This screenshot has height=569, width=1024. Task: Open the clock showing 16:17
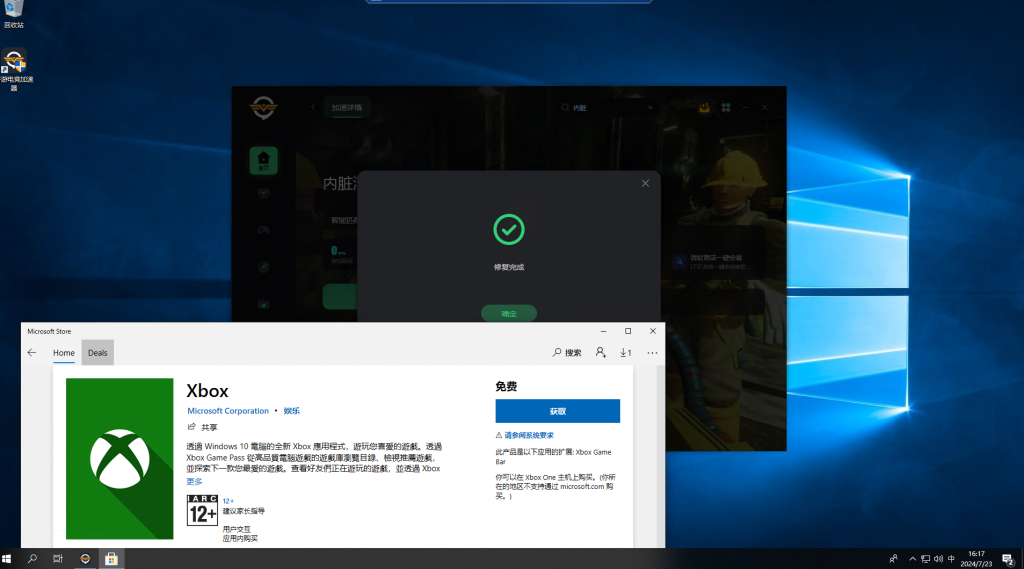click(976, 559)
